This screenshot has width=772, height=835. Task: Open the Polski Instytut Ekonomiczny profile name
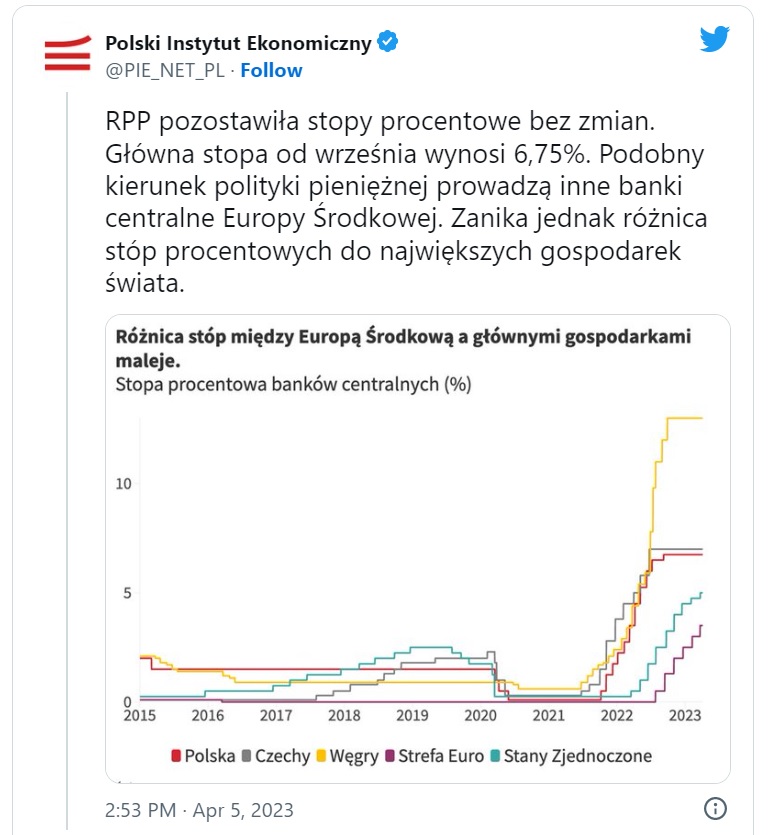[238, 43]
